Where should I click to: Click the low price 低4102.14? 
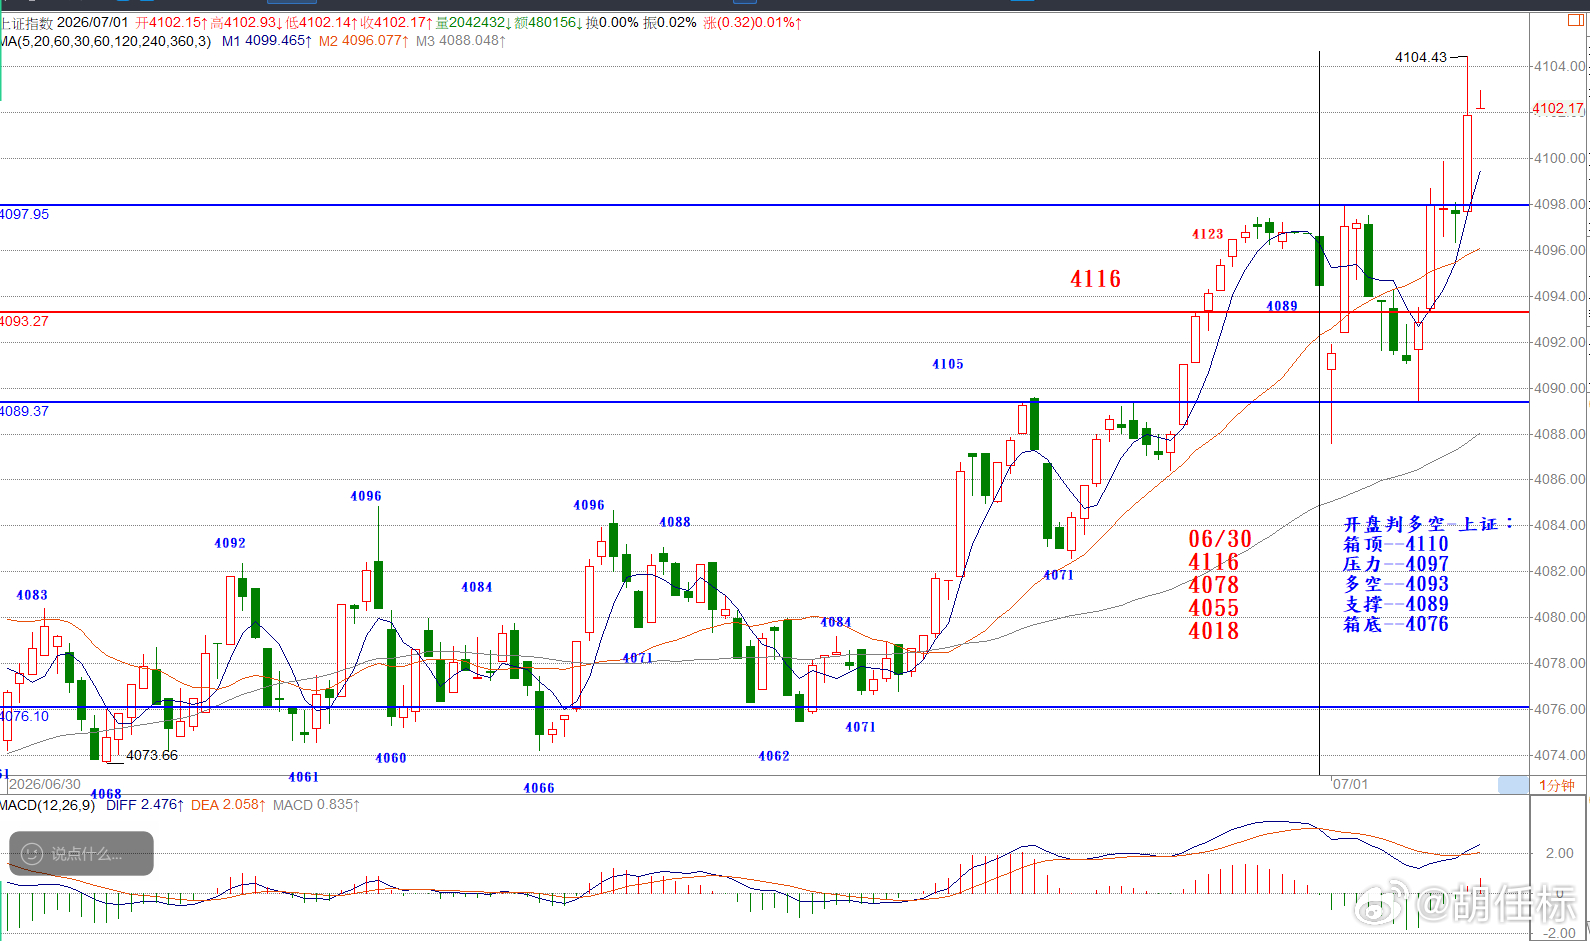tap(321, 22)
